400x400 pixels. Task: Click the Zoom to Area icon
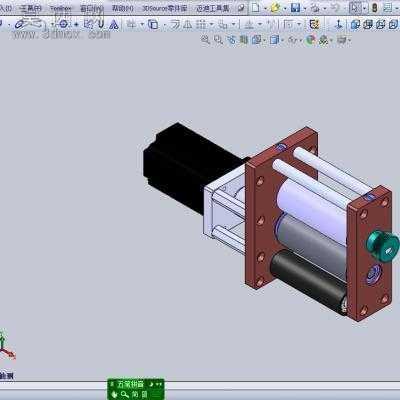[218, 40]
